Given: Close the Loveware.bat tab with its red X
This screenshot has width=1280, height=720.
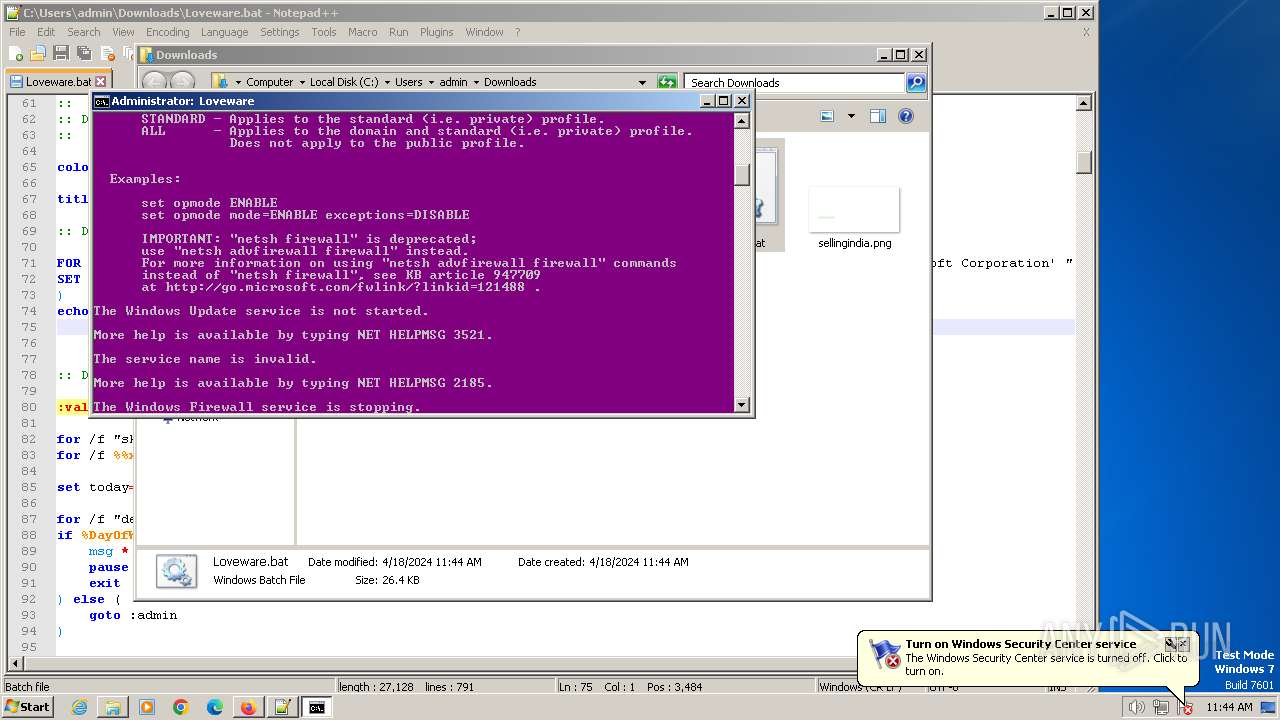Looking at the screenshot, I should 100,82.
